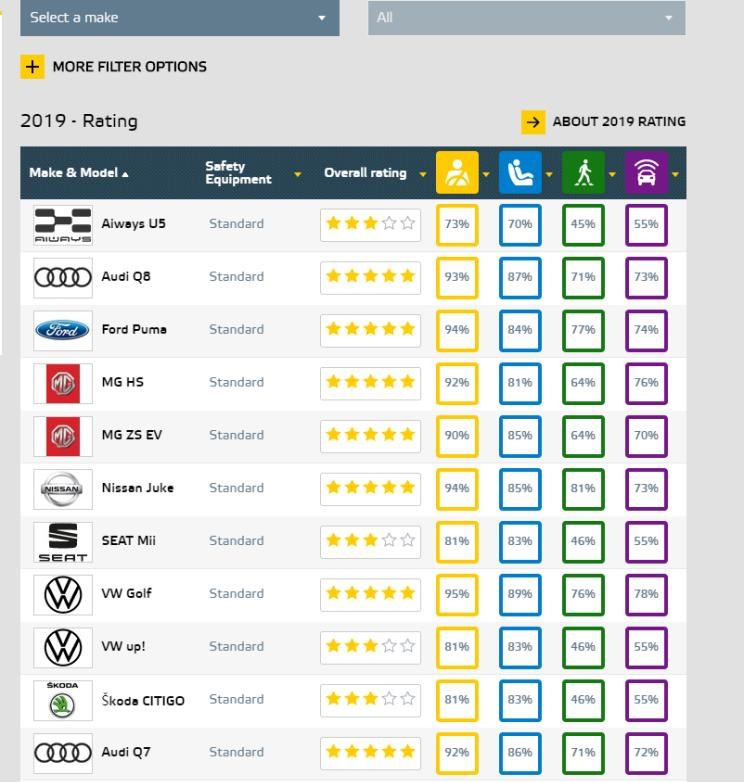Screen dimensions: 744x782
Task: Open the Select a make dropdown
Action: [x=180, y=18]
